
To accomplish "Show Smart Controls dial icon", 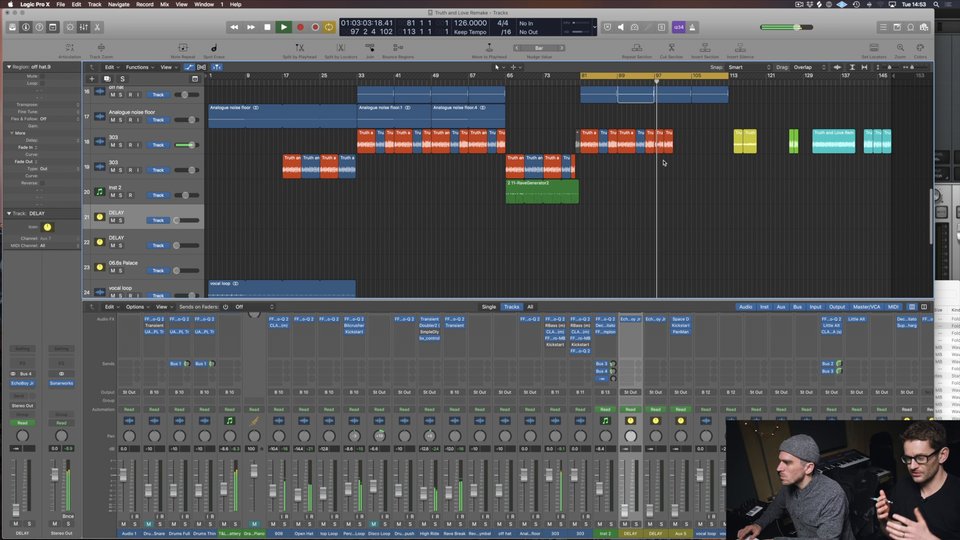I will click(x=70, y=27).
